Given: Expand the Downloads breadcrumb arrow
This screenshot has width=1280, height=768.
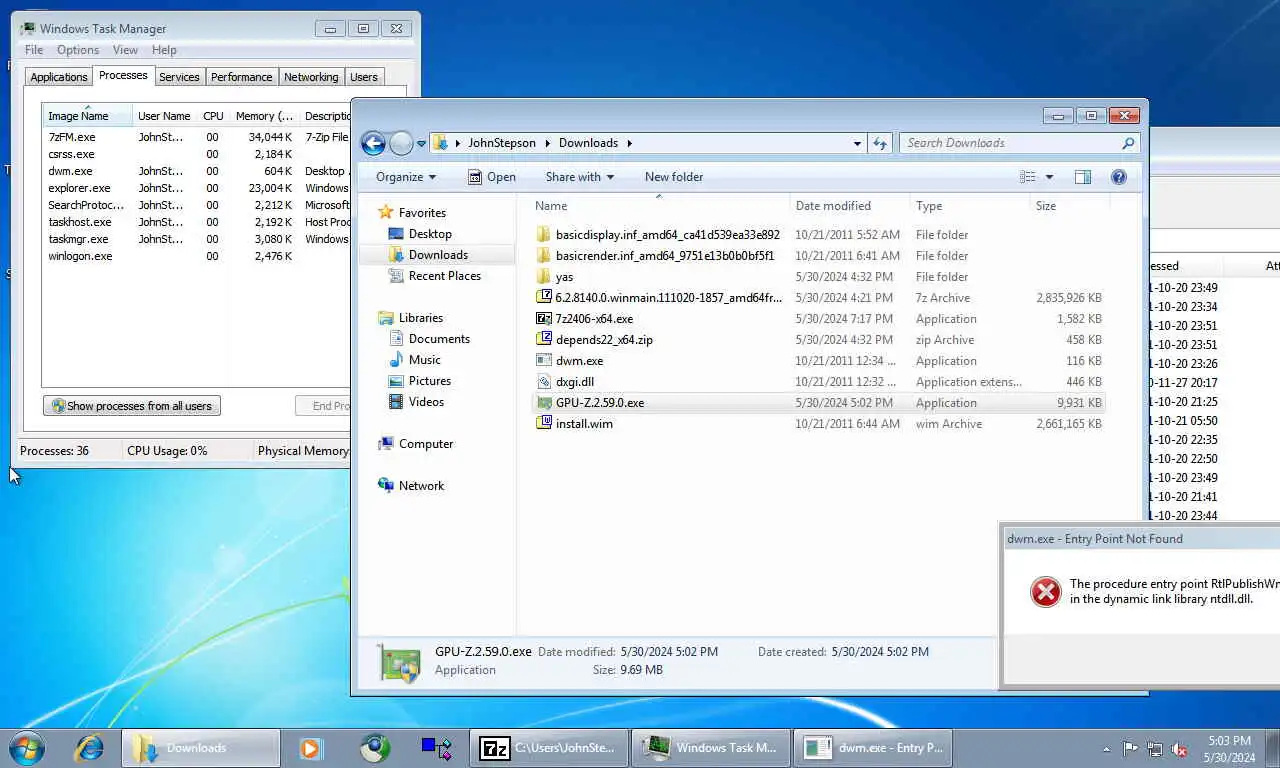Looking at the screenshot, I should (630, 143).
